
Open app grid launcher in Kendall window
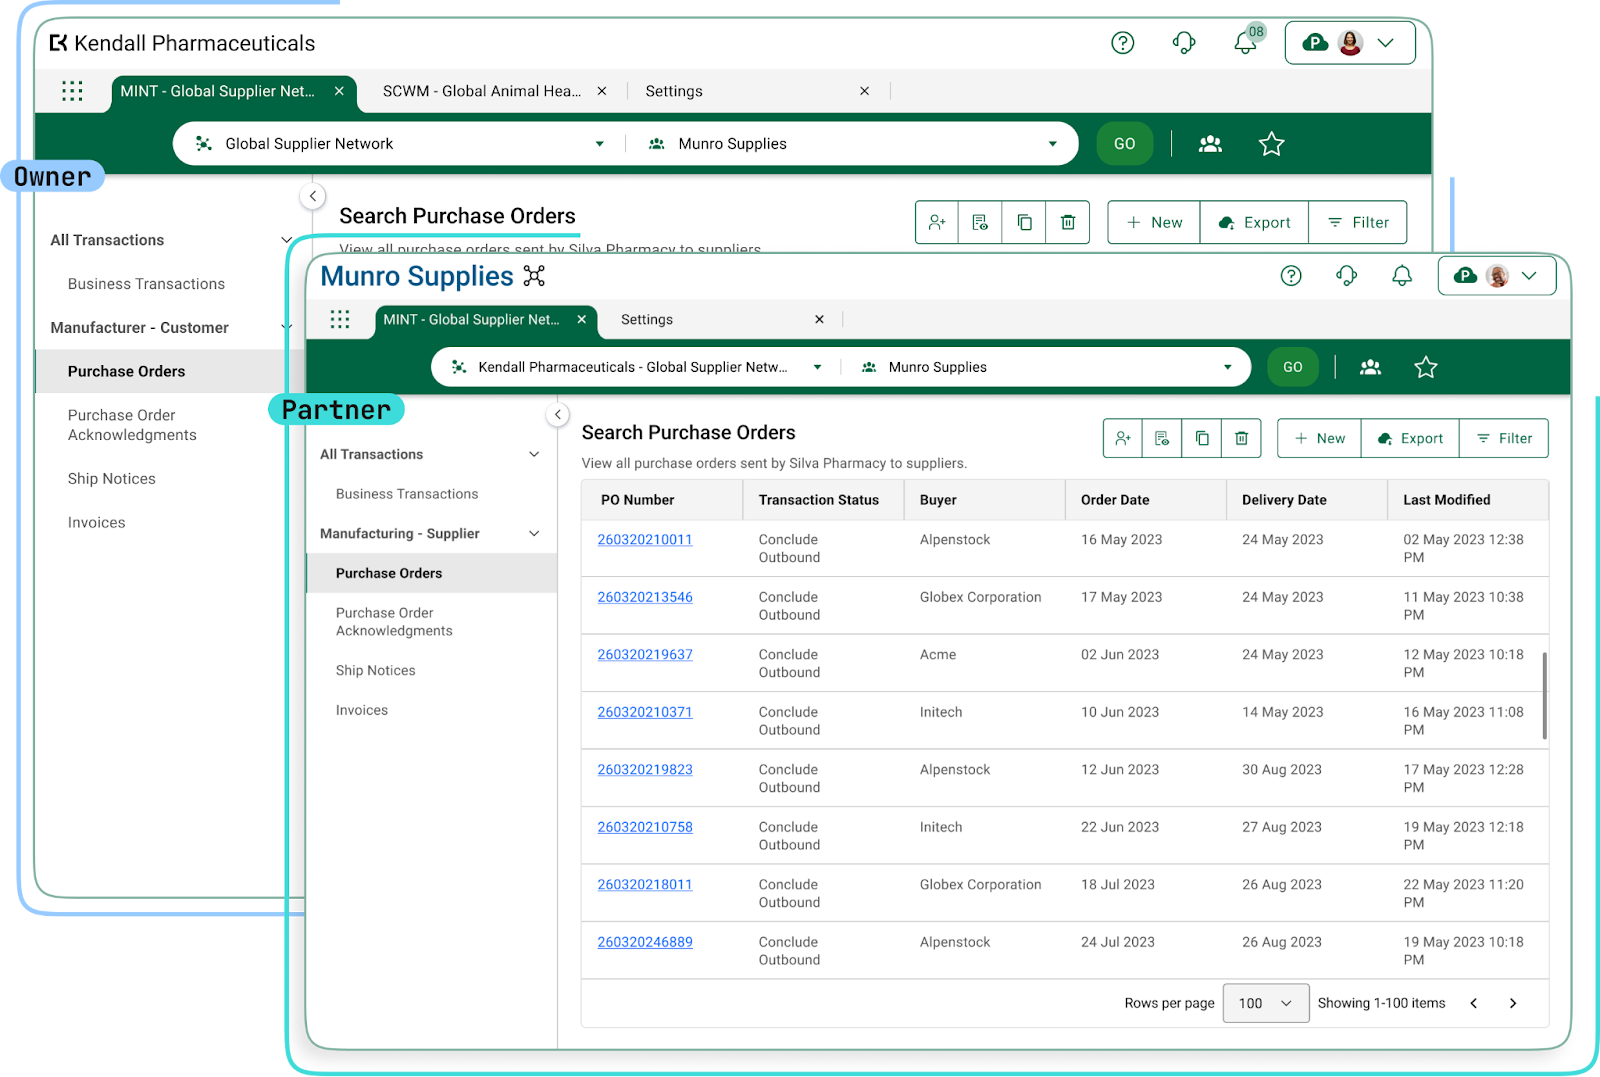coord(72,91)
